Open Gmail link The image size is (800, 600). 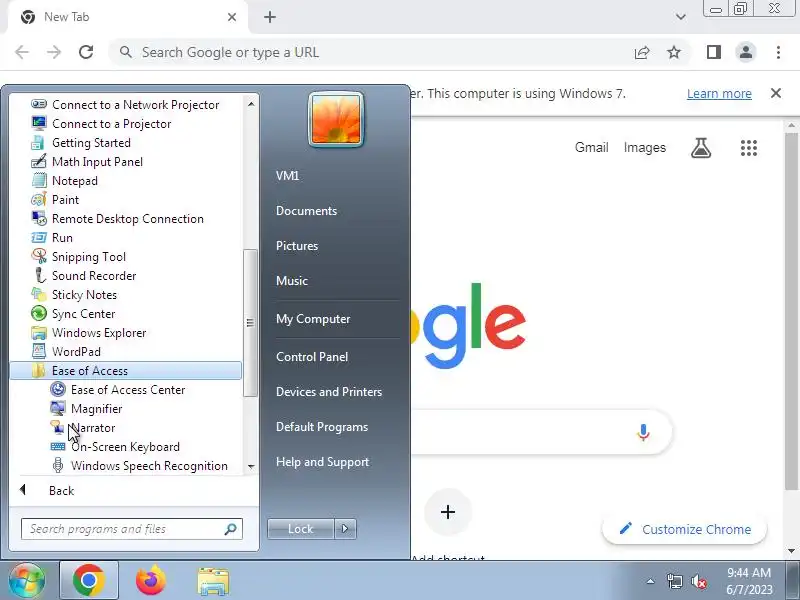click(x=591, y=147)
